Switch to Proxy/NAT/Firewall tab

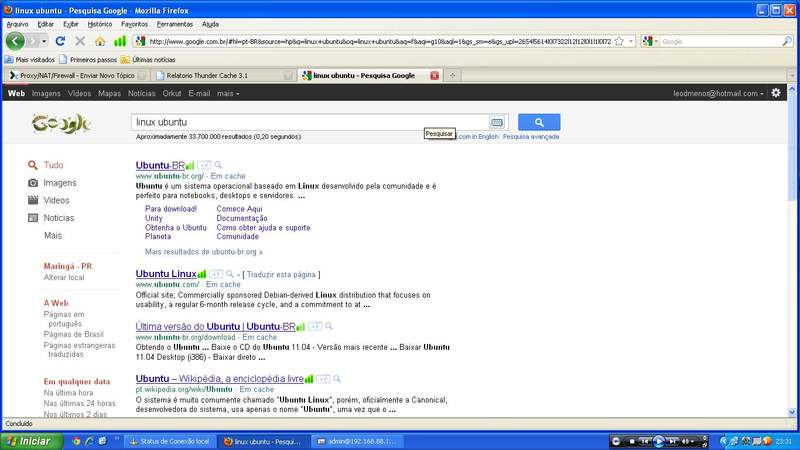point(77,76)
